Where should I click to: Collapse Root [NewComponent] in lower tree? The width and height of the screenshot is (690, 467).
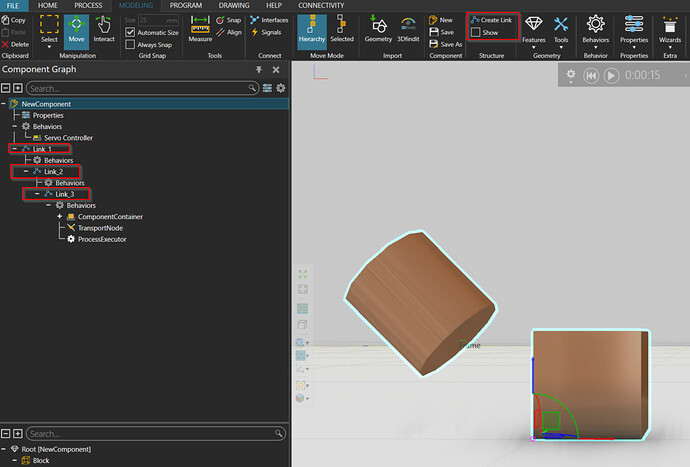coord(4,449)
